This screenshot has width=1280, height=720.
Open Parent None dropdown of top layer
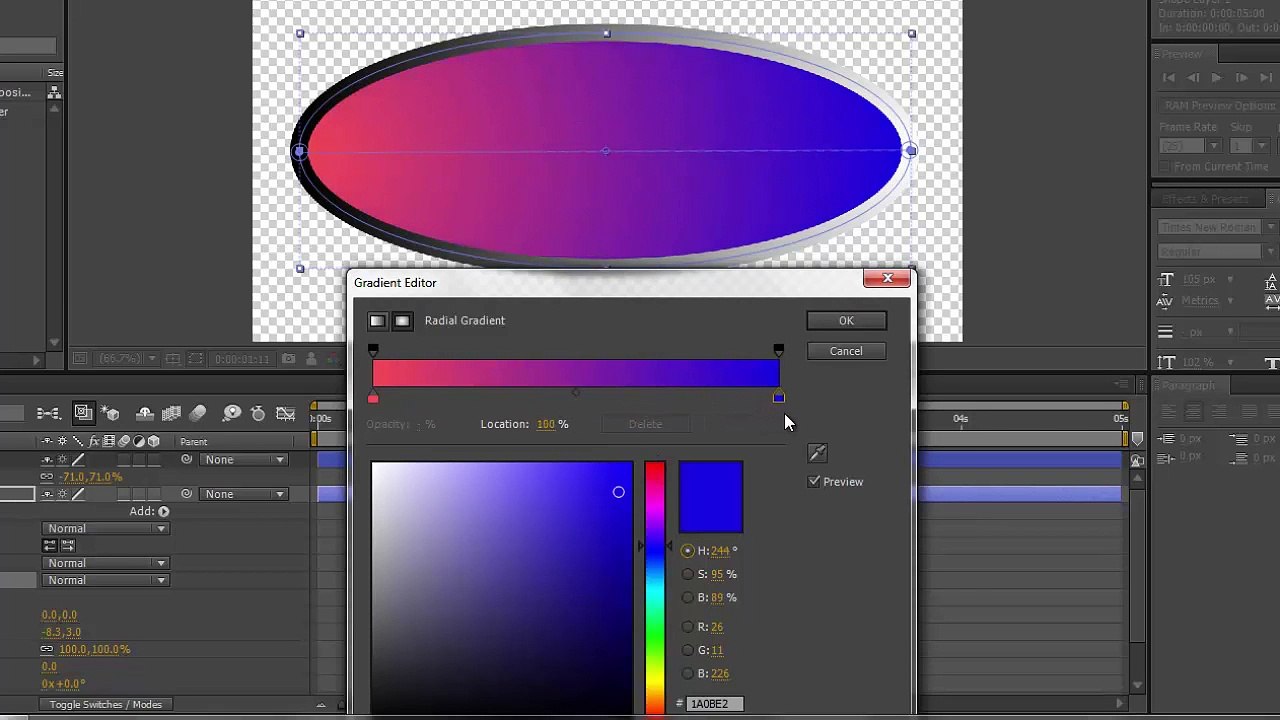tap(244, 460)
